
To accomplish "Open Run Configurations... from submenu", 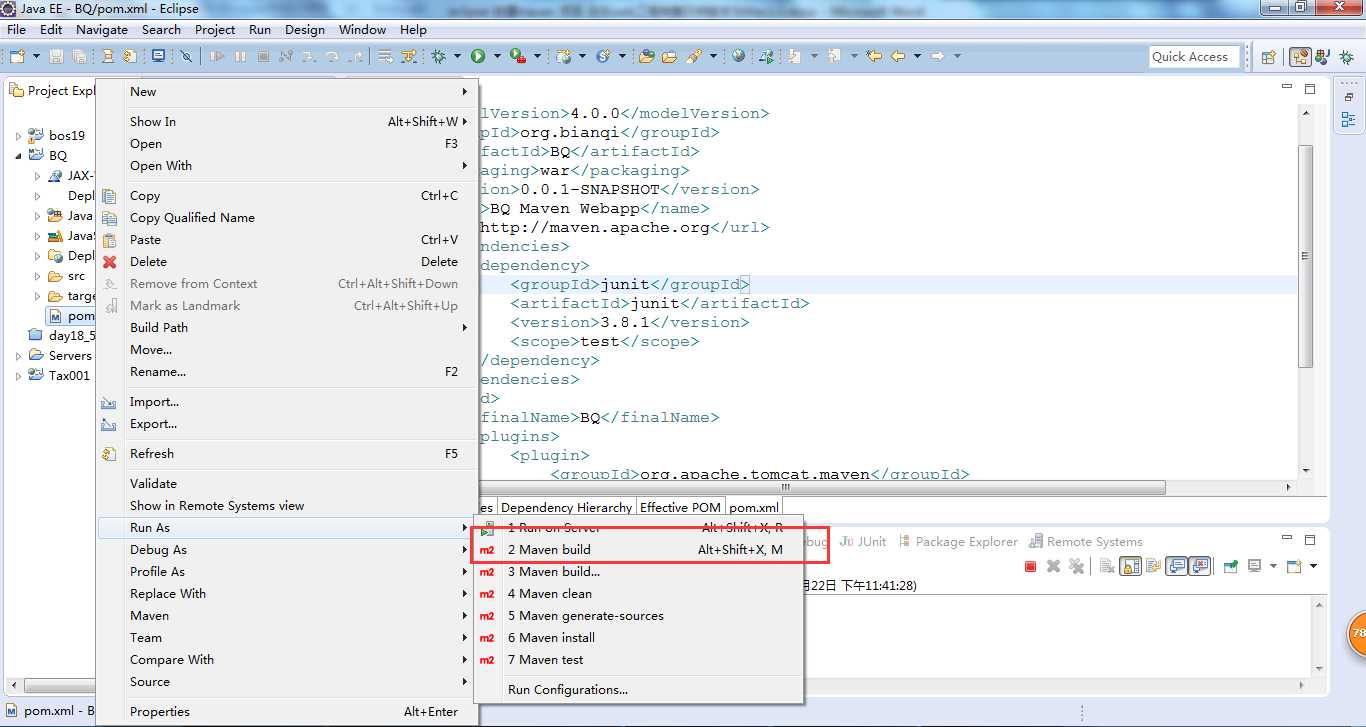I will point(638,690).
